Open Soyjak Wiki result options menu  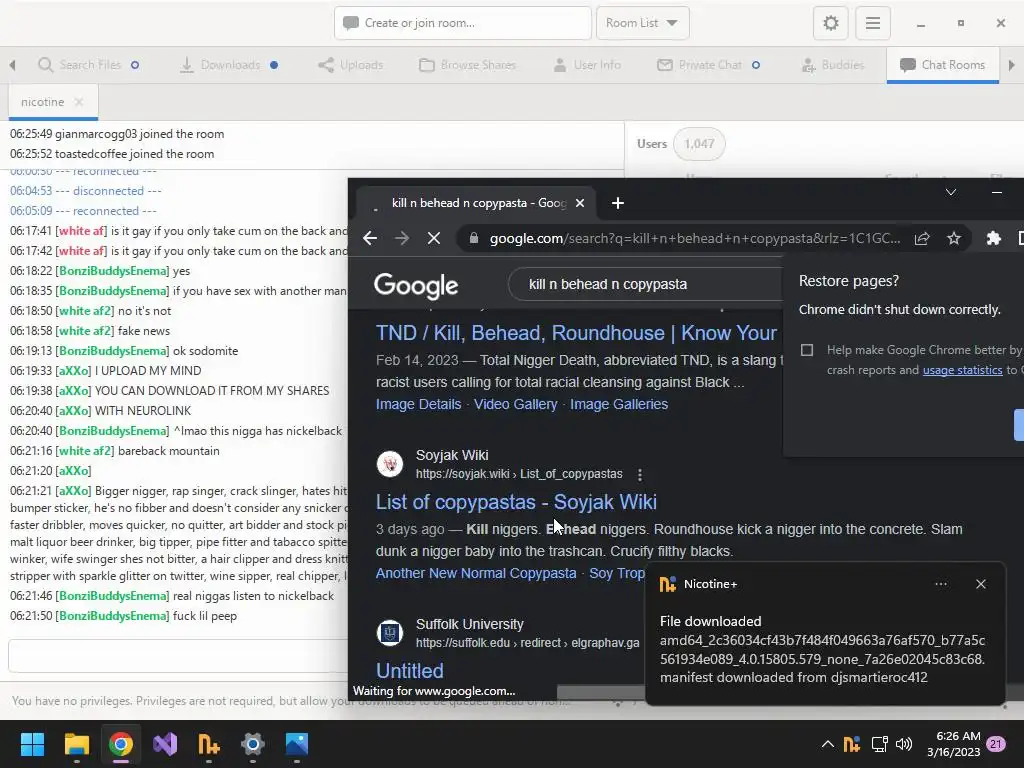640,474
